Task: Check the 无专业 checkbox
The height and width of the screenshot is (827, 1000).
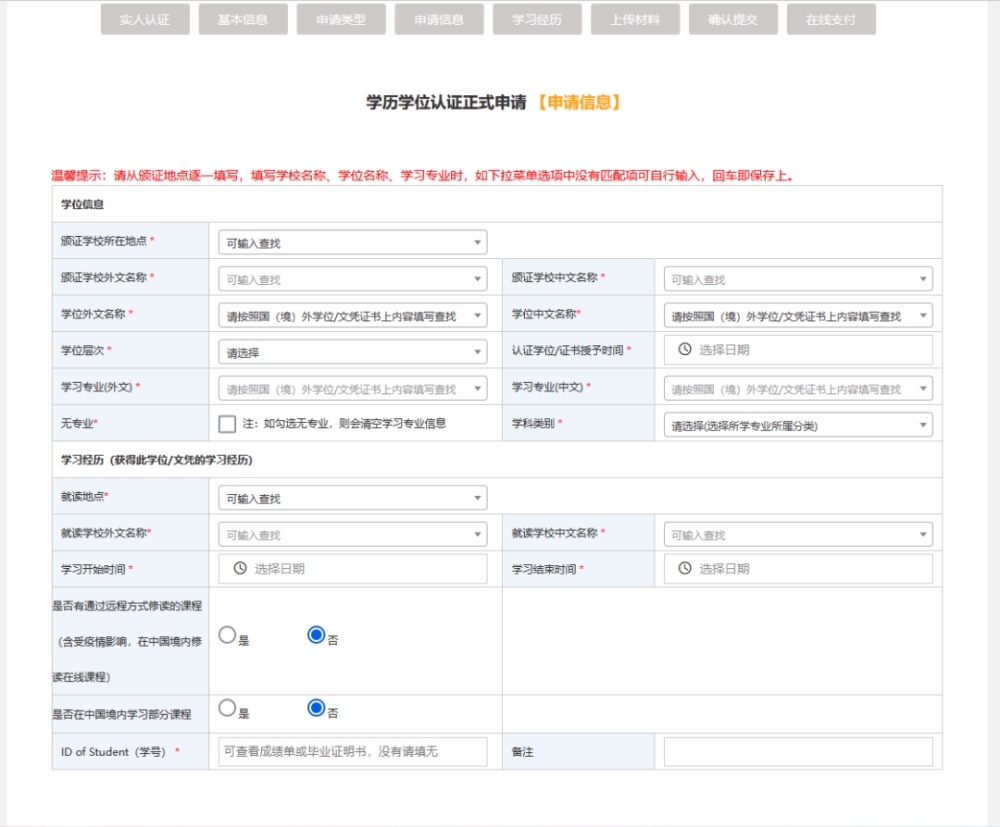Action: [x=227, y=424]
